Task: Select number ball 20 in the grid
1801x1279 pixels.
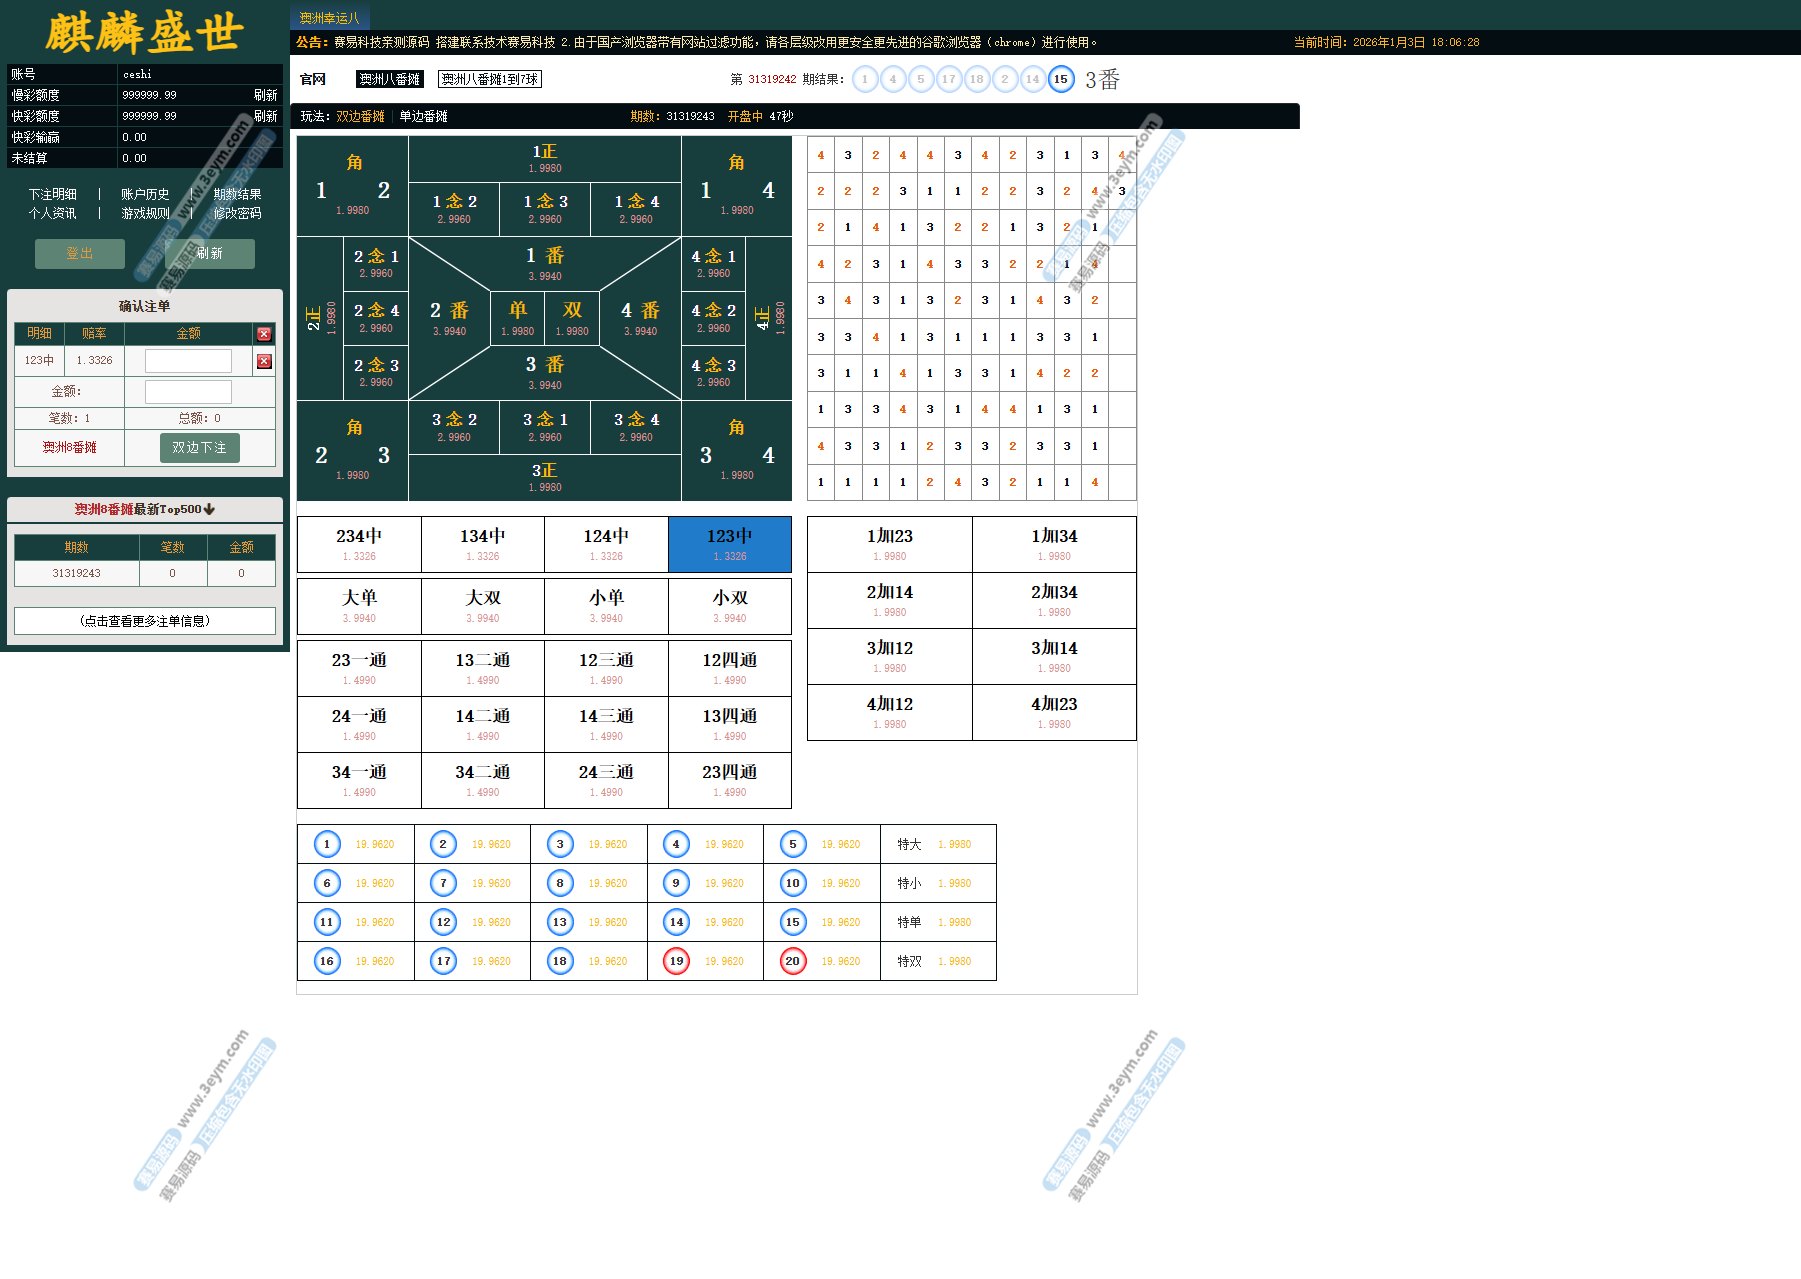Action: coord(793,961)
